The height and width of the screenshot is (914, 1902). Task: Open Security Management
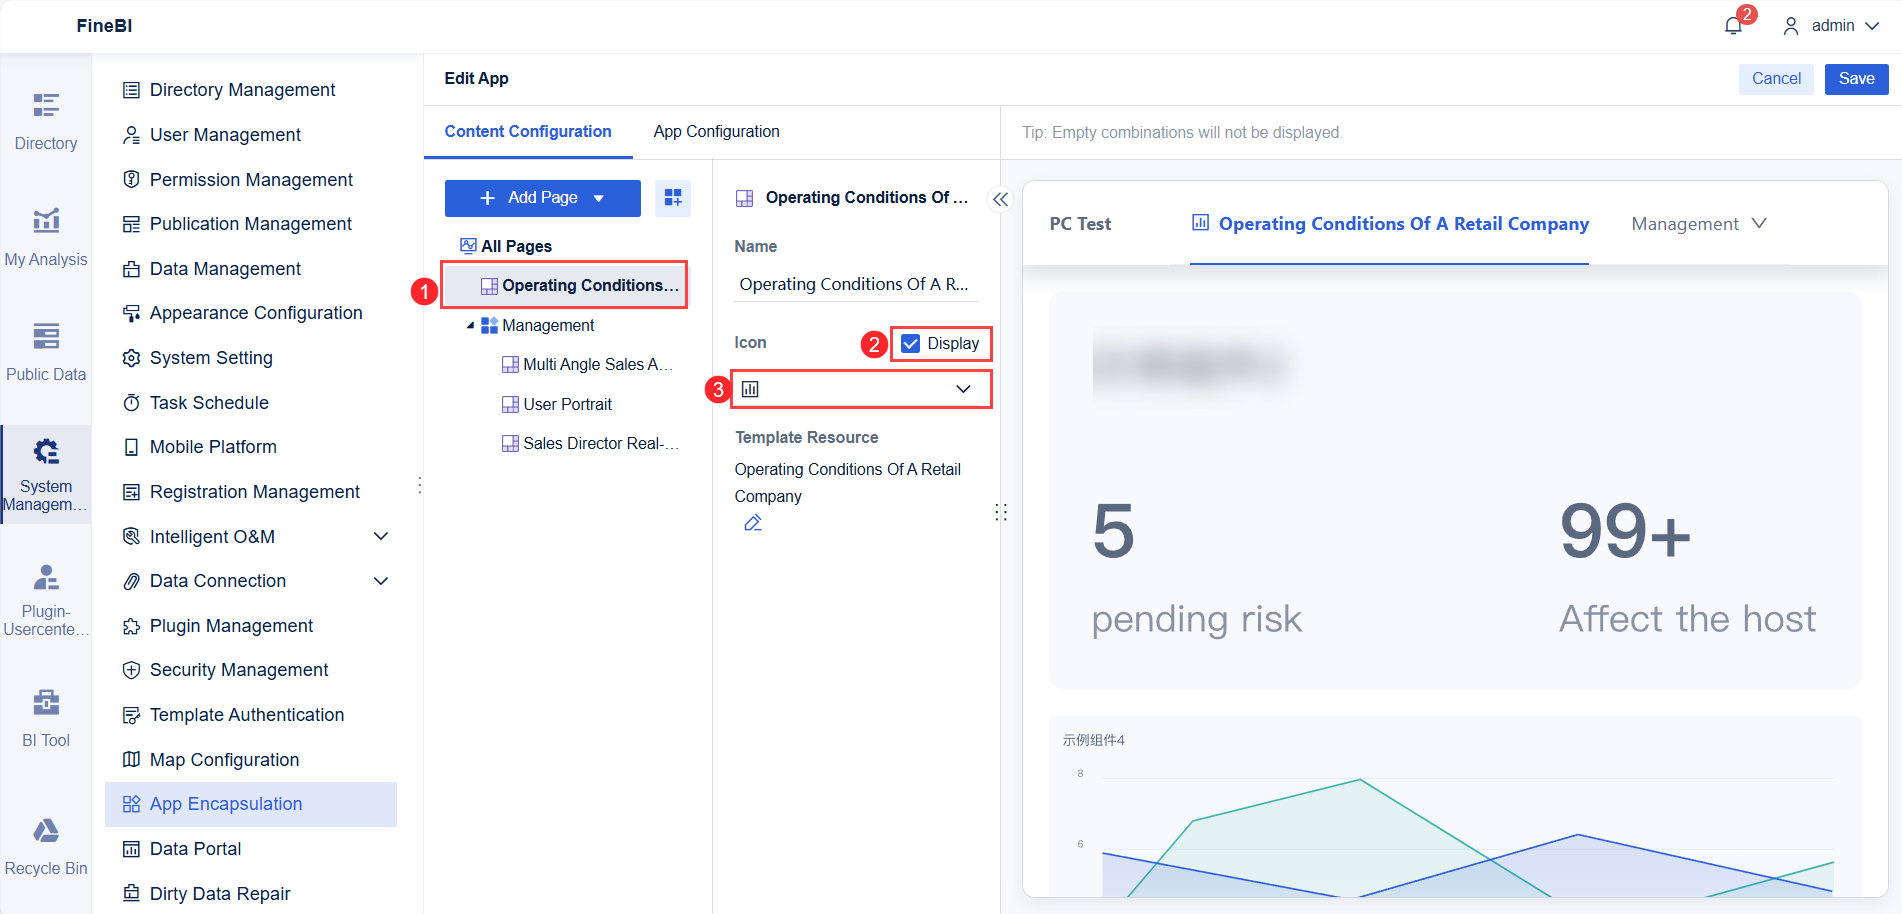point(251,670)
